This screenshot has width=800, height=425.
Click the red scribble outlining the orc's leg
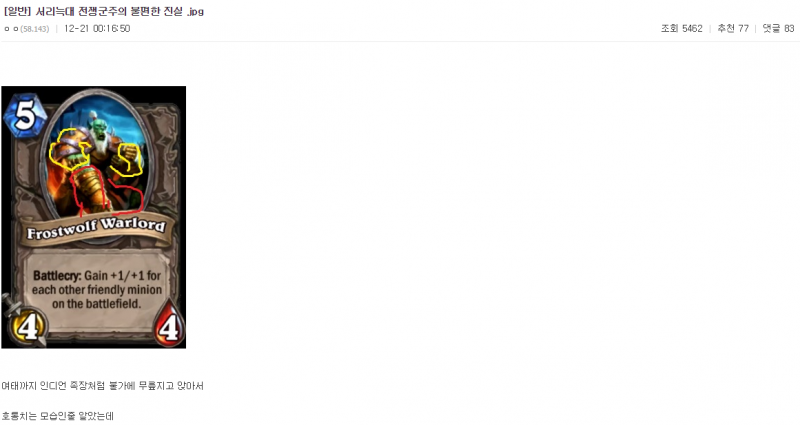point(105,191)
